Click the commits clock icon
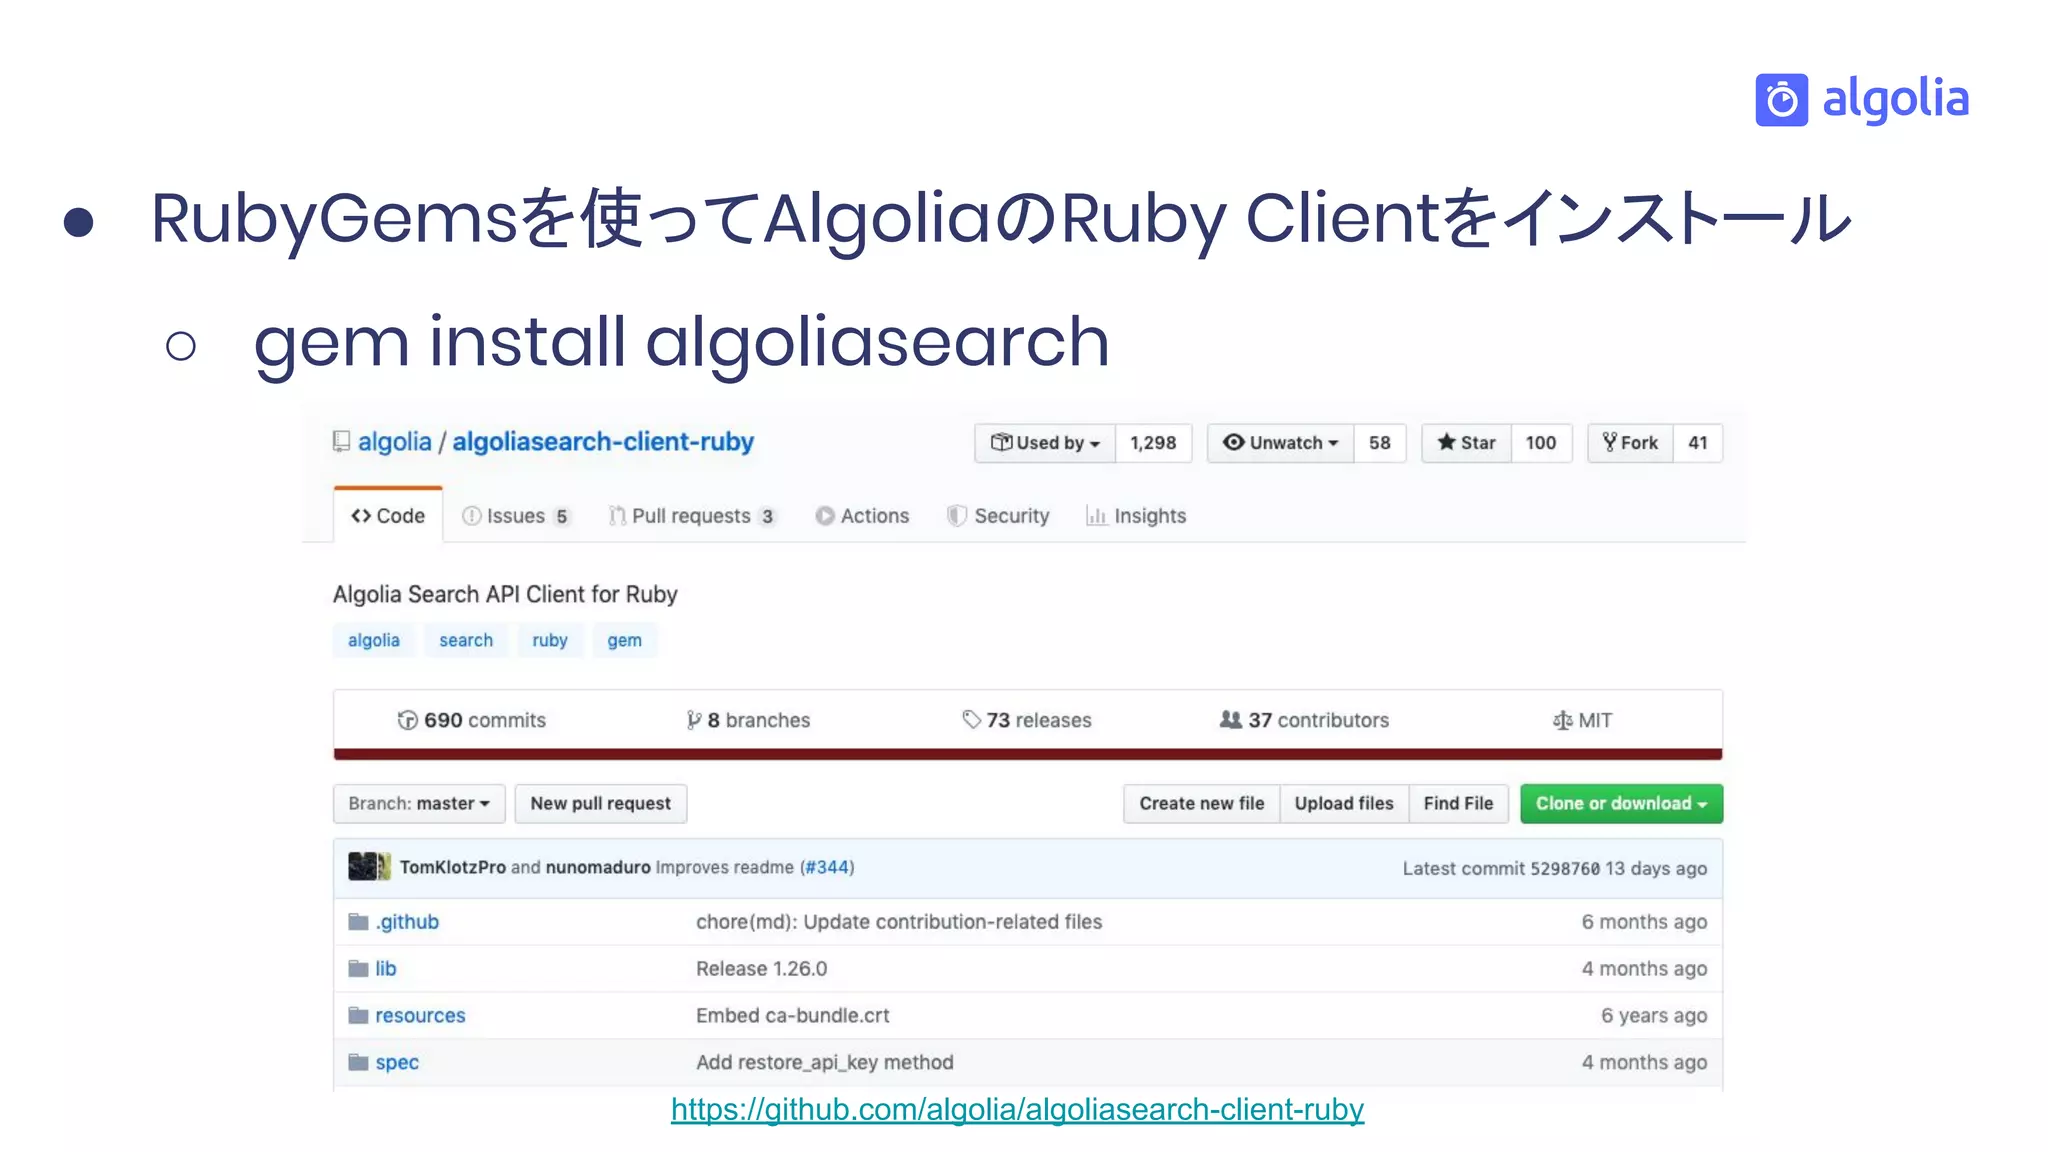The width and height of the screenshot is (2048, 1152). tap(407, 720)
